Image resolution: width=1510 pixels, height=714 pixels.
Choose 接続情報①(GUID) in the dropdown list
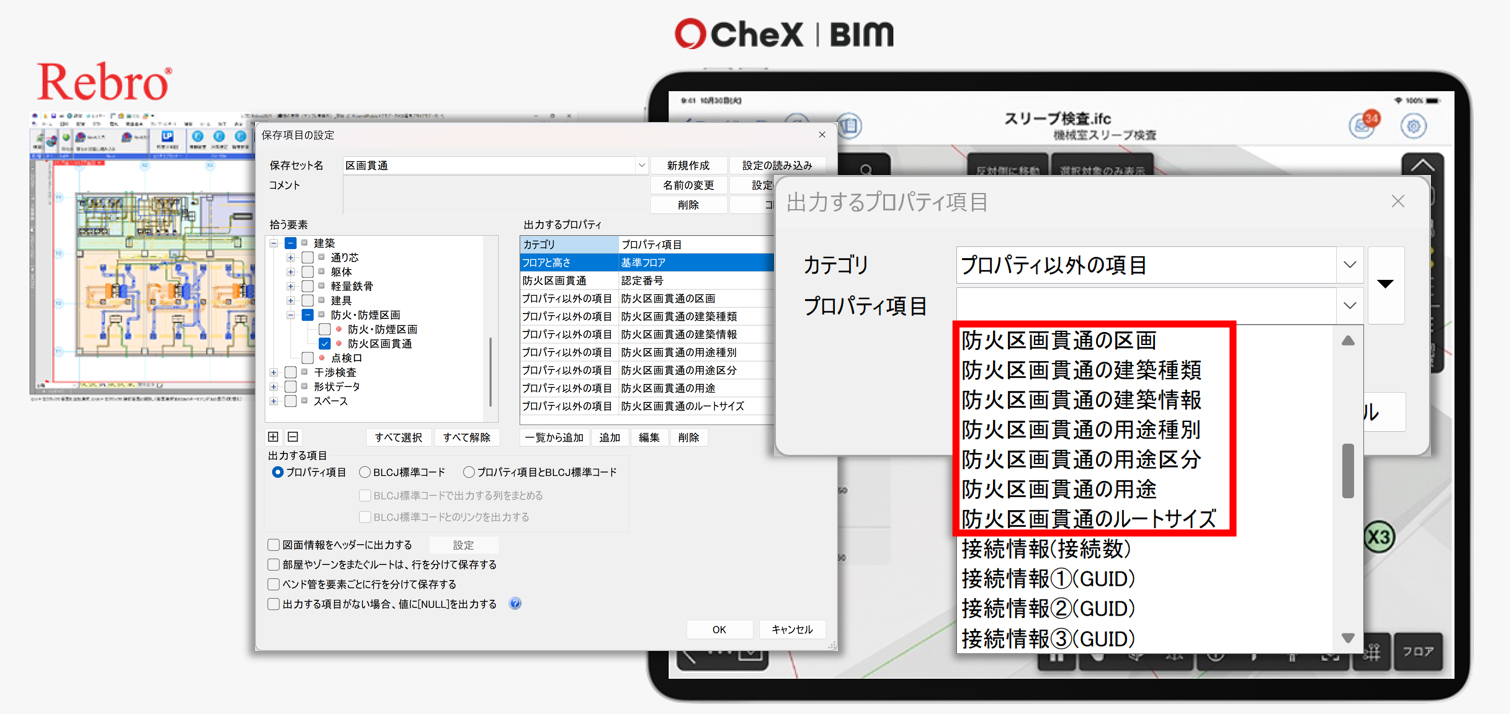1047,579
